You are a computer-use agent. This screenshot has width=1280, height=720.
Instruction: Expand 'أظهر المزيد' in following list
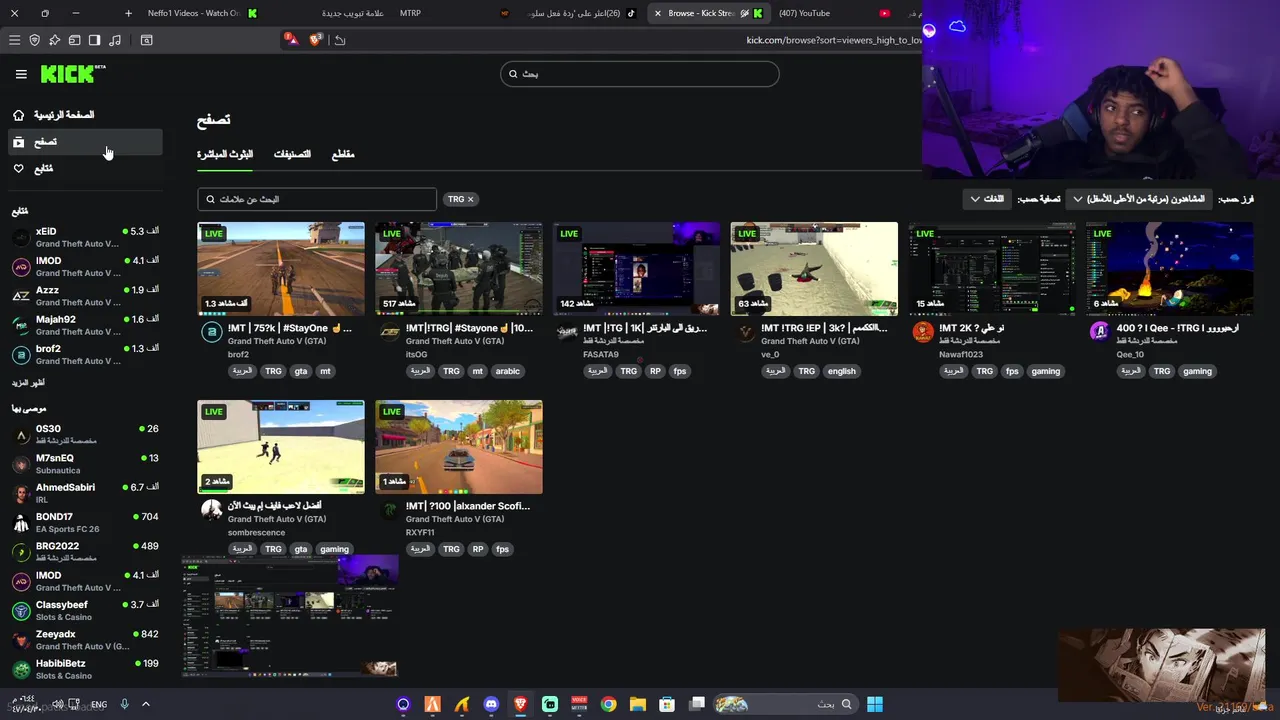pyautogui.click(x=28, y=383)
